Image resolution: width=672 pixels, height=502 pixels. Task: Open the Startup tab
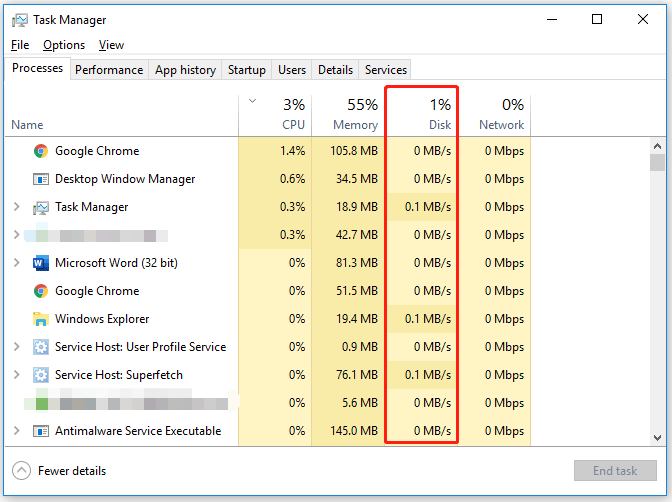[x=246, y=70]
